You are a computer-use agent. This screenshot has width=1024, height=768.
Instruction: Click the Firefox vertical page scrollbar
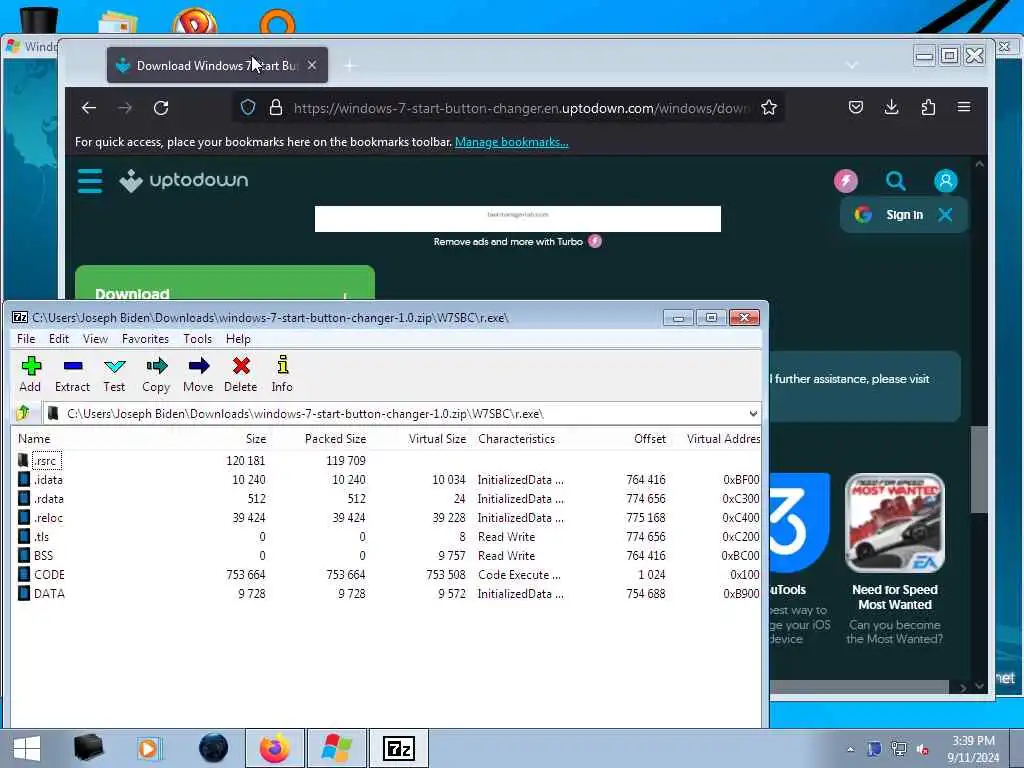[x=979, y=470]
